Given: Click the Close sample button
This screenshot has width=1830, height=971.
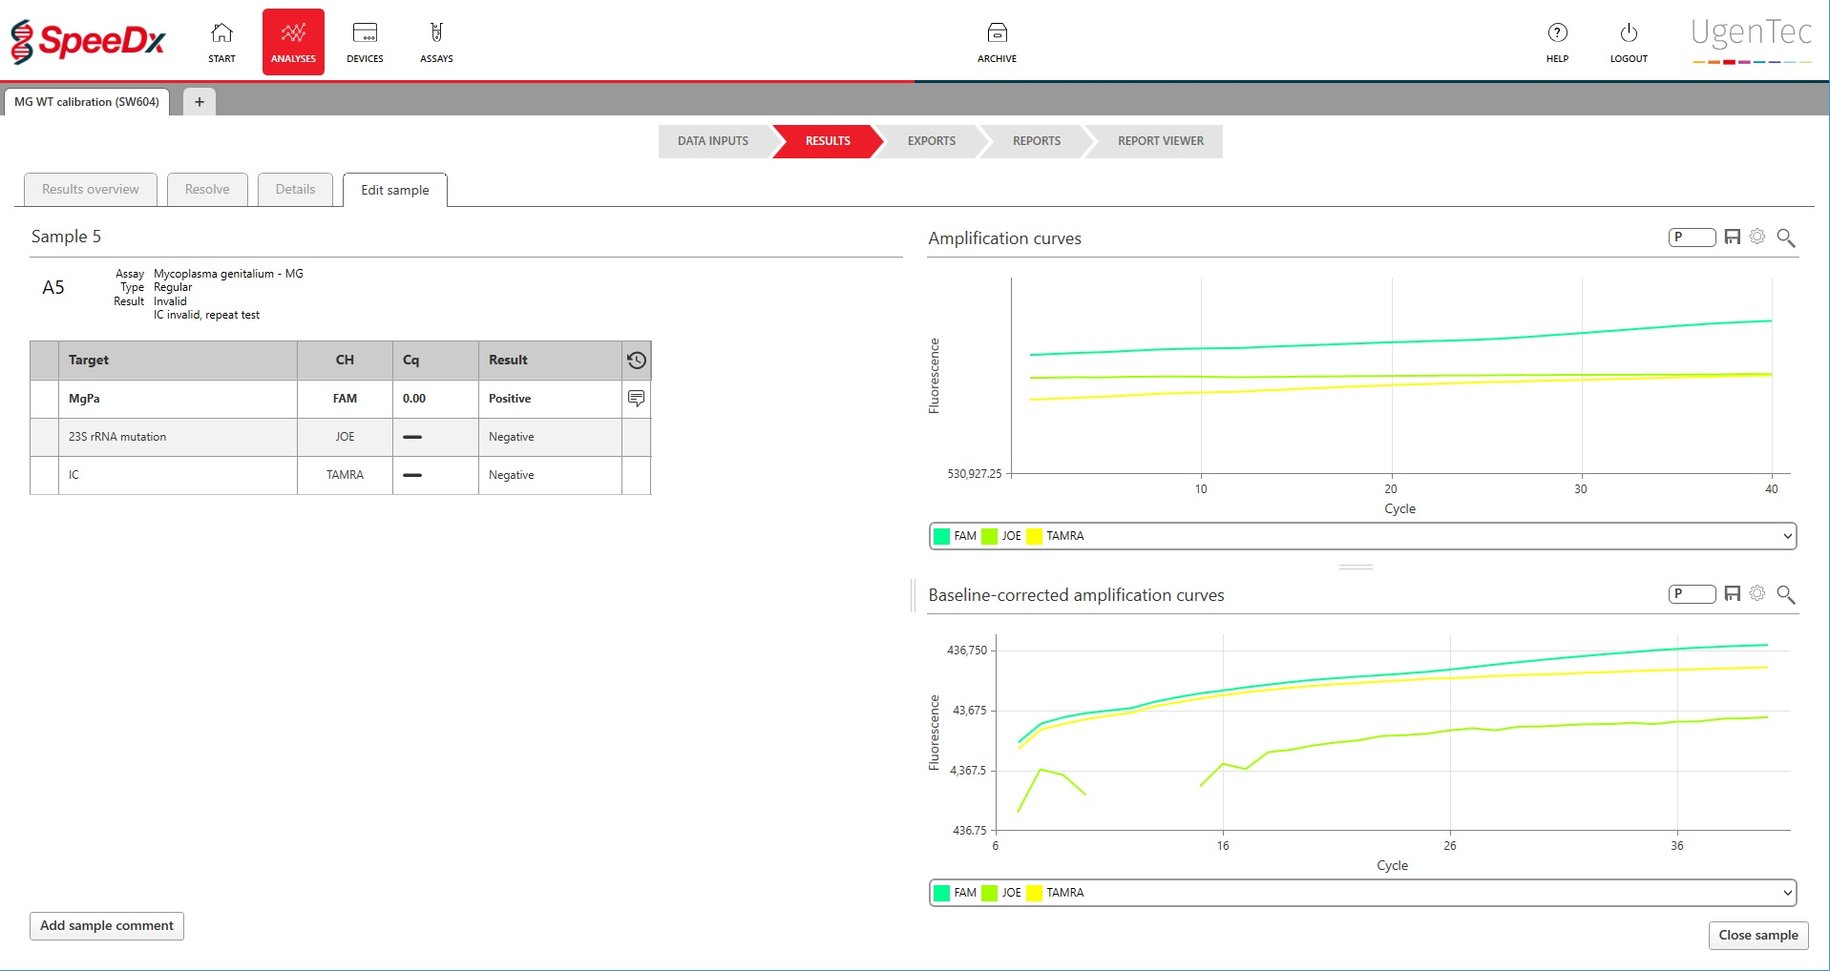Looking at the screenshot, I should coord(1758,935).
